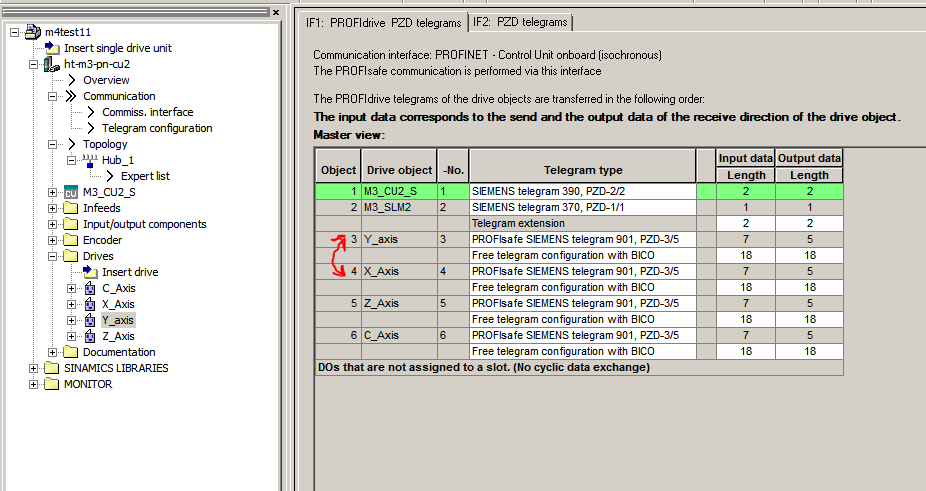
Task: Click the Infeeds folder icon
Action: tap(71, 208)
